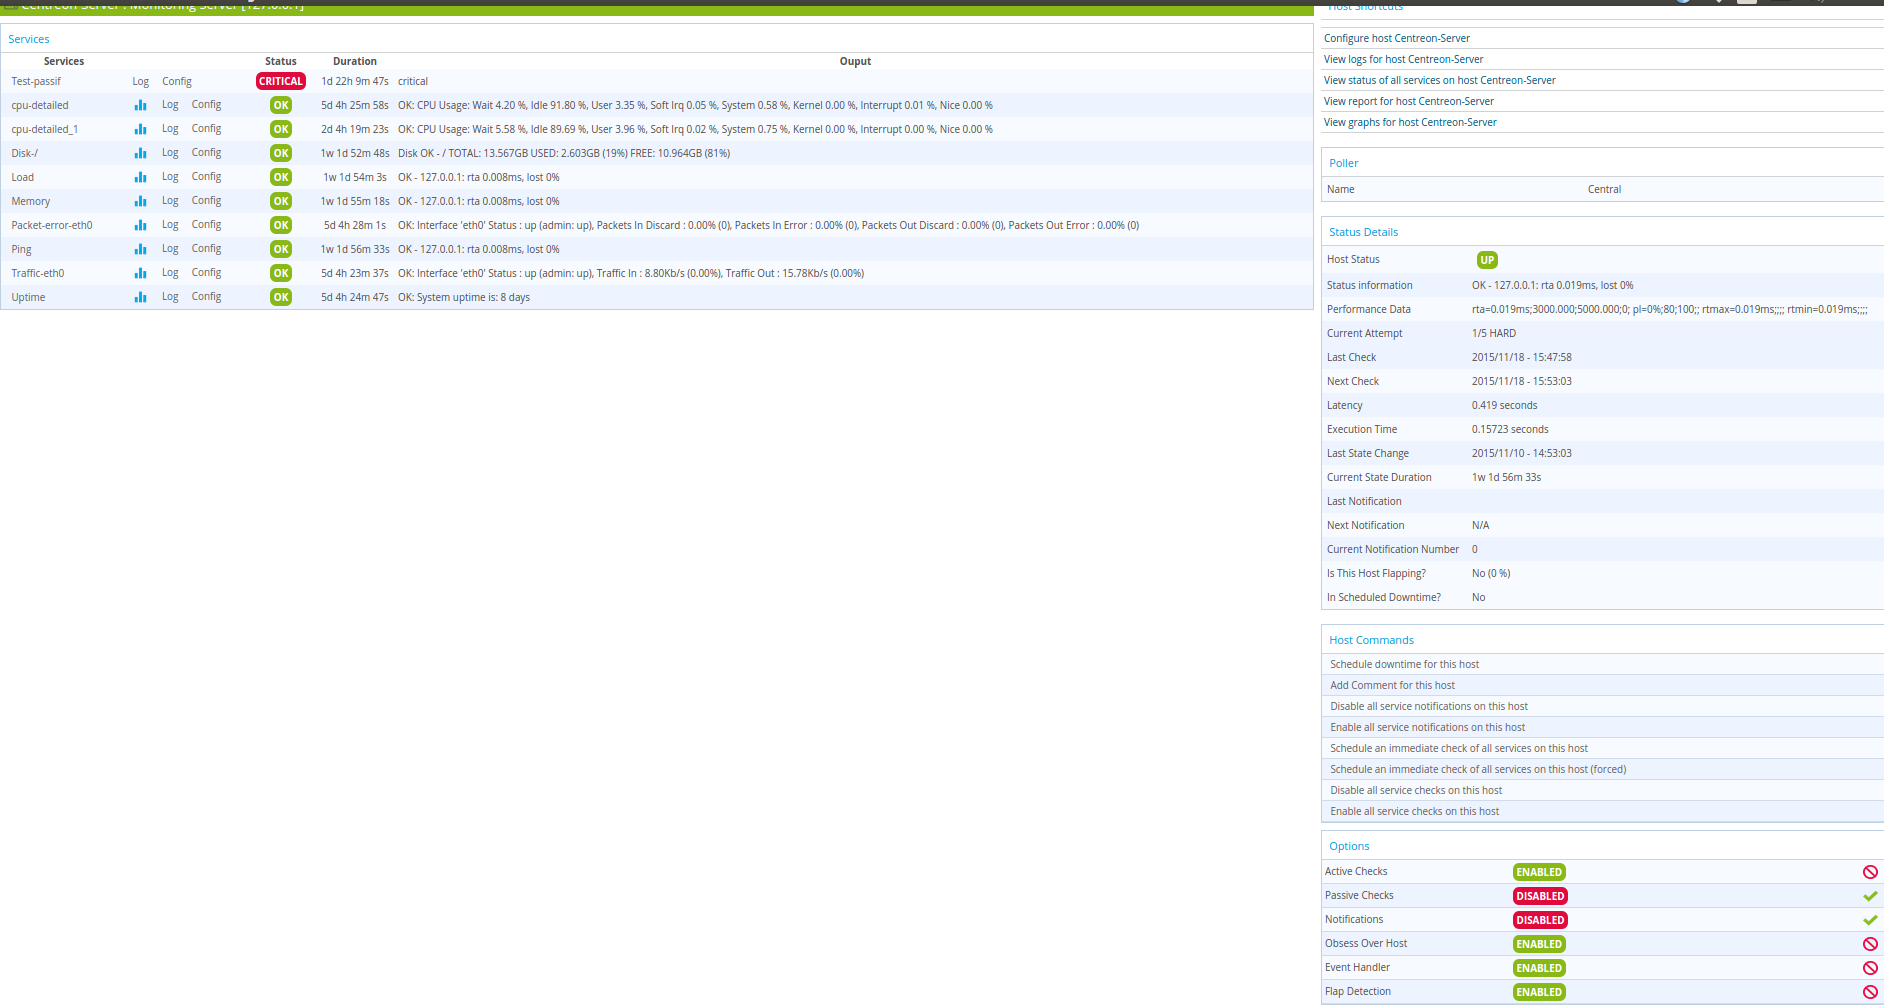The width and height of the screenshot is (1884, 1008).
Task: Disable all service checks on this host
Action: tap(1416, 790)
